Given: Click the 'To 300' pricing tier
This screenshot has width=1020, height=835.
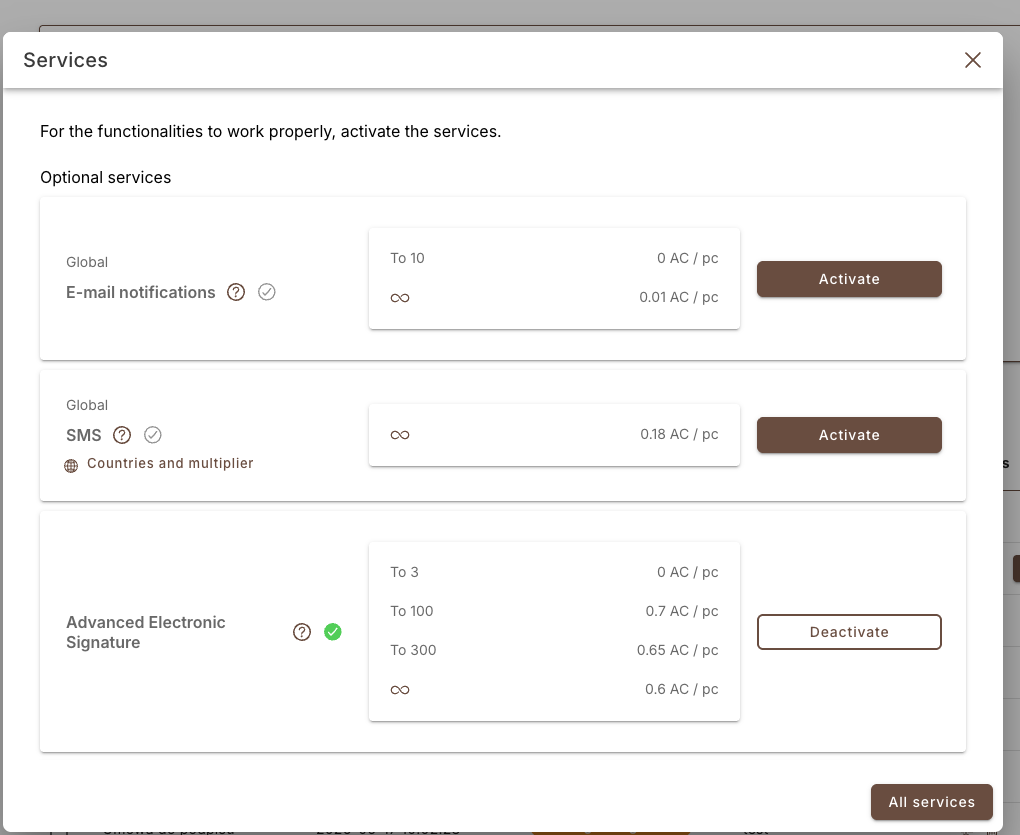Looking at the screenshot, I should click(x=413, y=650).
